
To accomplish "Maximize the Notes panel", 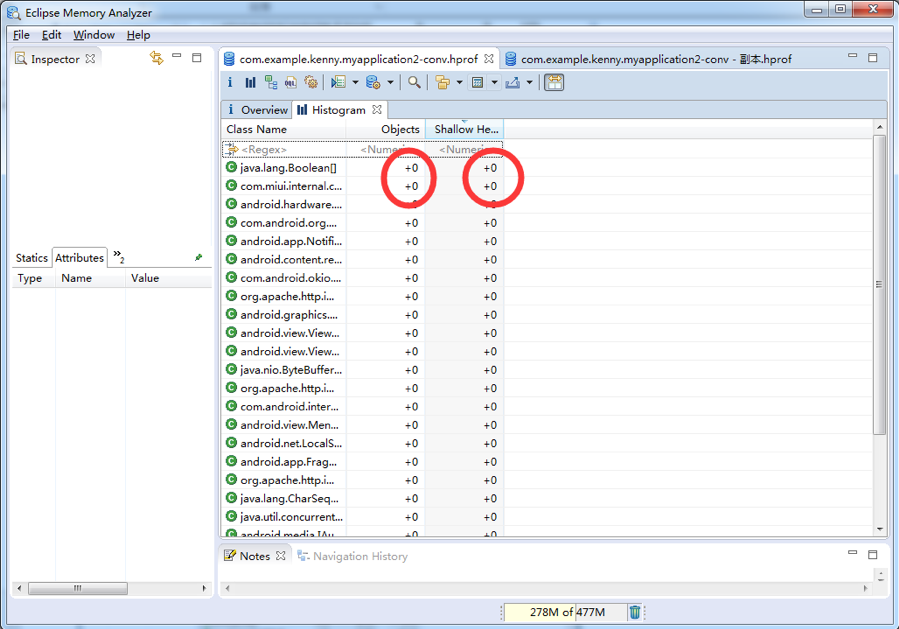I will tap(873, 554).
